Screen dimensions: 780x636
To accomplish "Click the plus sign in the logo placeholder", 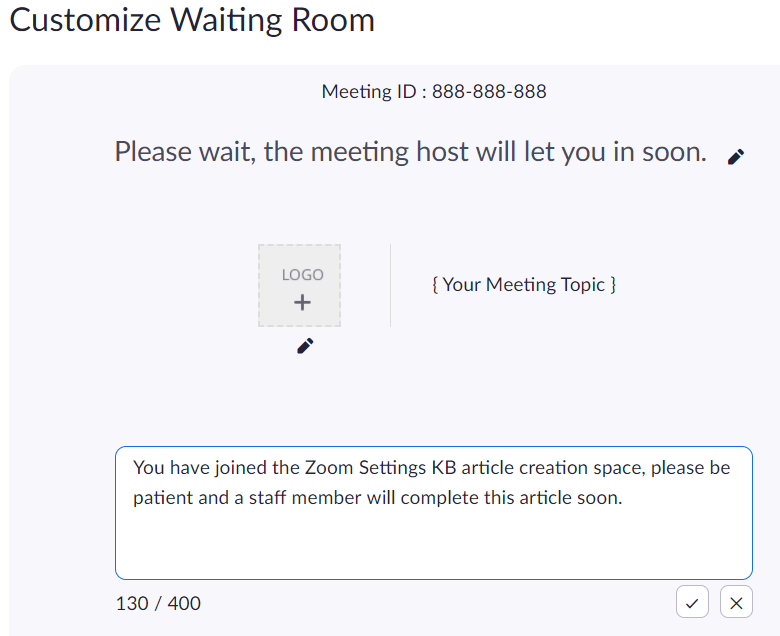I will pyautogui.click(x=302, y=302).
